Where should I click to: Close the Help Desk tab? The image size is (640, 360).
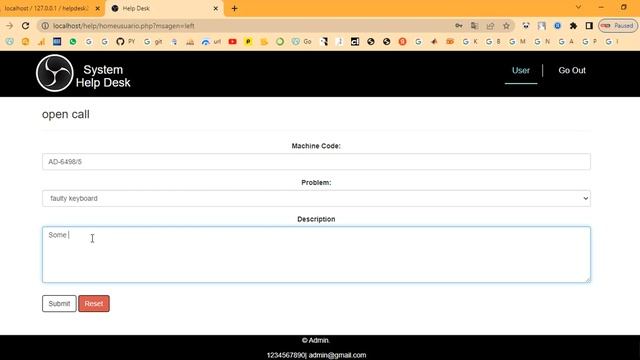click(x=216, y=8)
